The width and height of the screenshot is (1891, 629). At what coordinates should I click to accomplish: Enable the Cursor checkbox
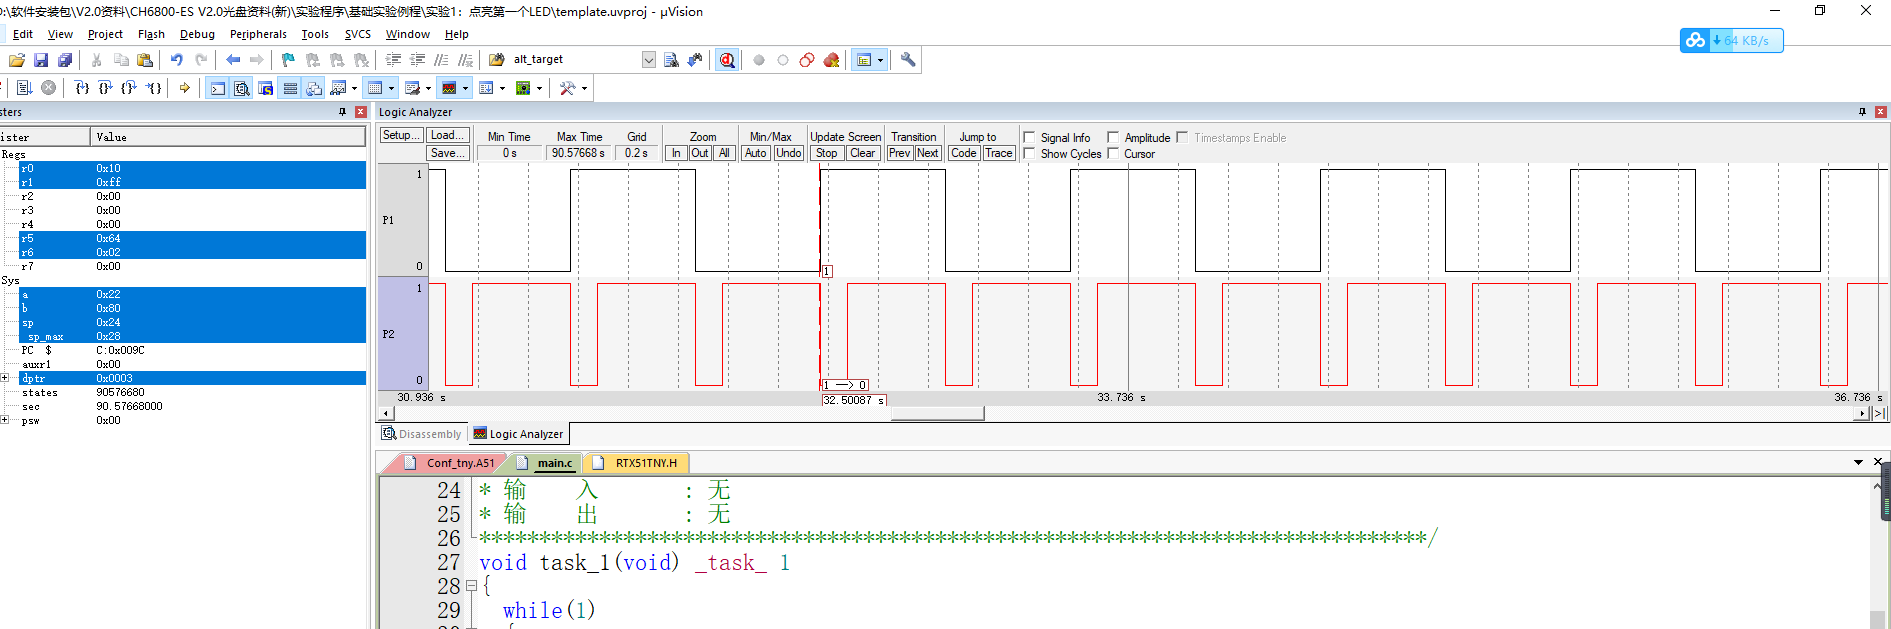(1113, 153)
